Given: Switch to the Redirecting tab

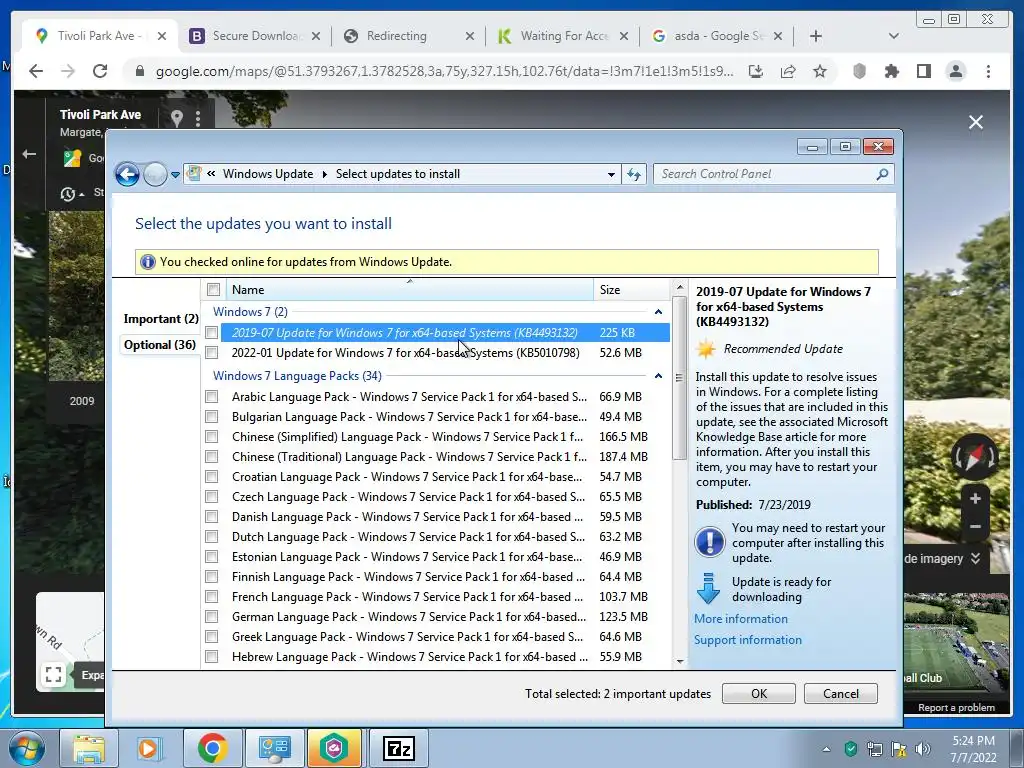Looking at the screenshot, I should pyautogui.click(x=409, y=36).
